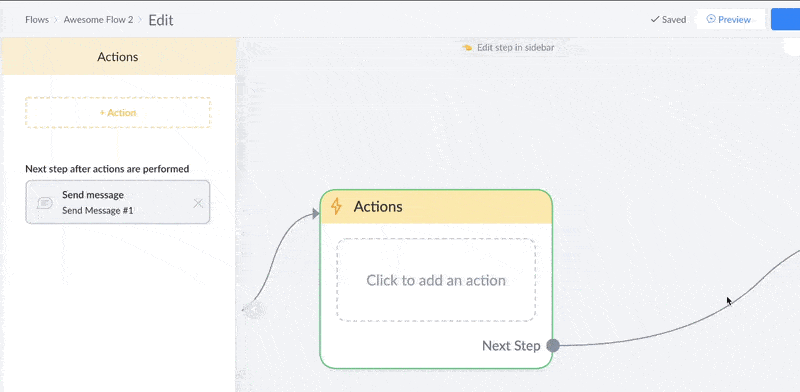800x392 pixels.
Task: Click the message bubble icon beside Send message
Action: tap(45, 203)
